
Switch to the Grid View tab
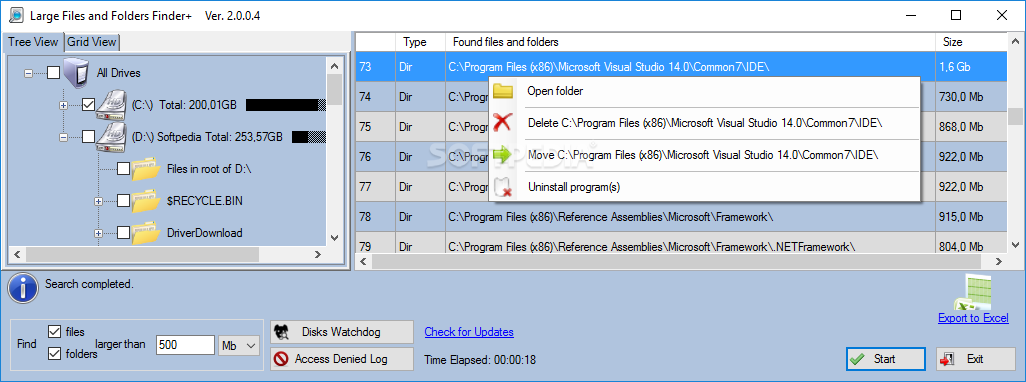(92, 42)
